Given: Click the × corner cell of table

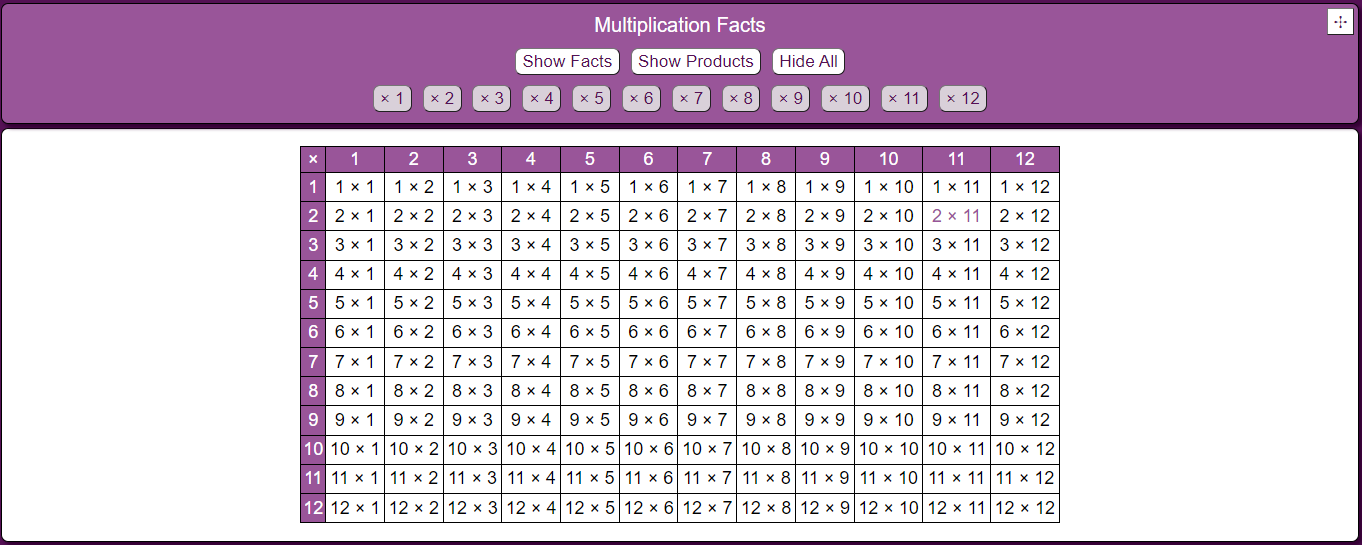Looking at the screenshot, I should [x=313, y=159].
